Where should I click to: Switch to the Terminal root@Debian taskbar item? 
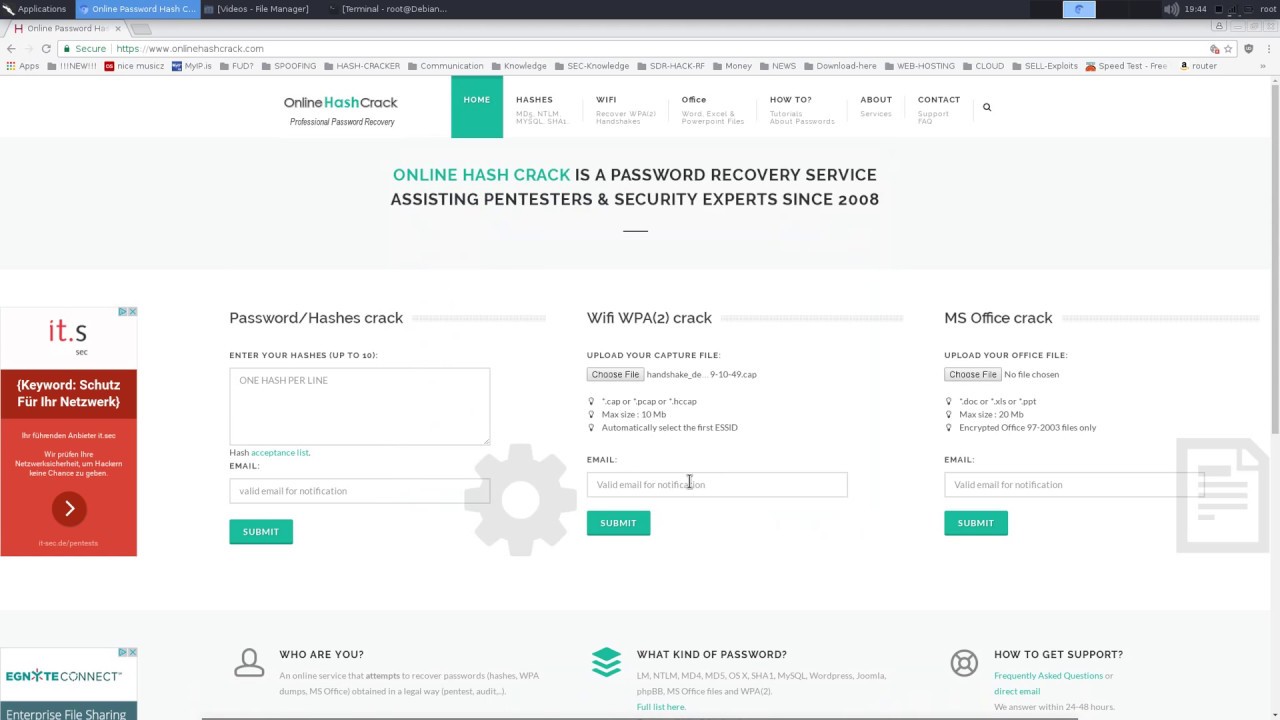coord(387,9)
